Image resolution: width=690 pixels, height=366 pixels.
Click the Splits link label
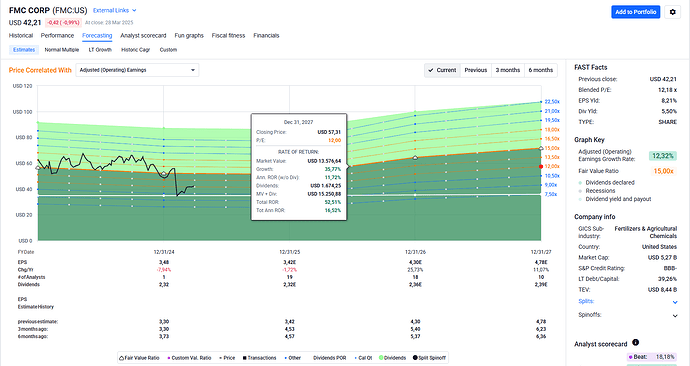[x=586, y=301]
